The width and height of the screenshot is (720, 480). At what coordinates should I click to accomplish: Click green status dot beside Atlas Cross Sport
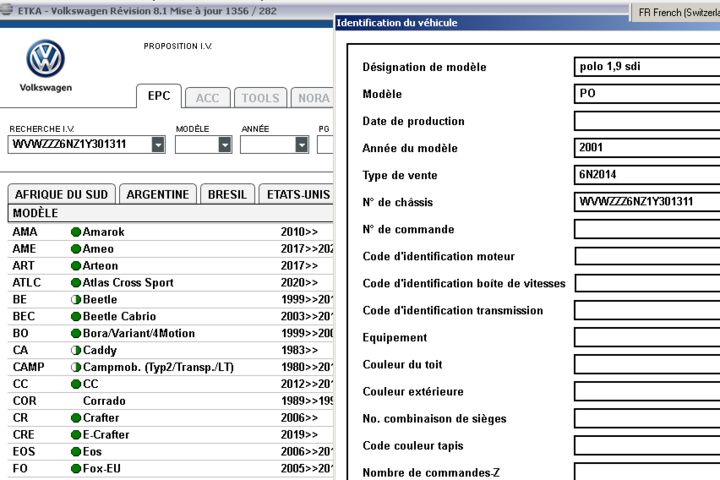point(76,282)
